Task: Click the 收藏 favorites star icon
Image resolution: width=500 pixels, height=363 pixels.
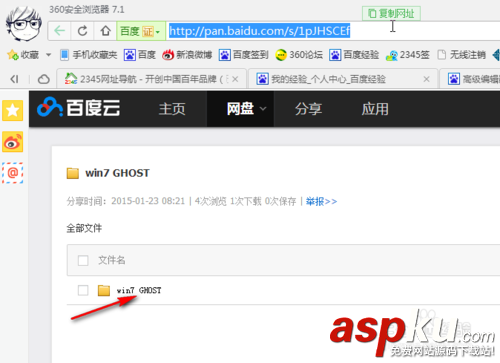Action: tap(13, 55)
